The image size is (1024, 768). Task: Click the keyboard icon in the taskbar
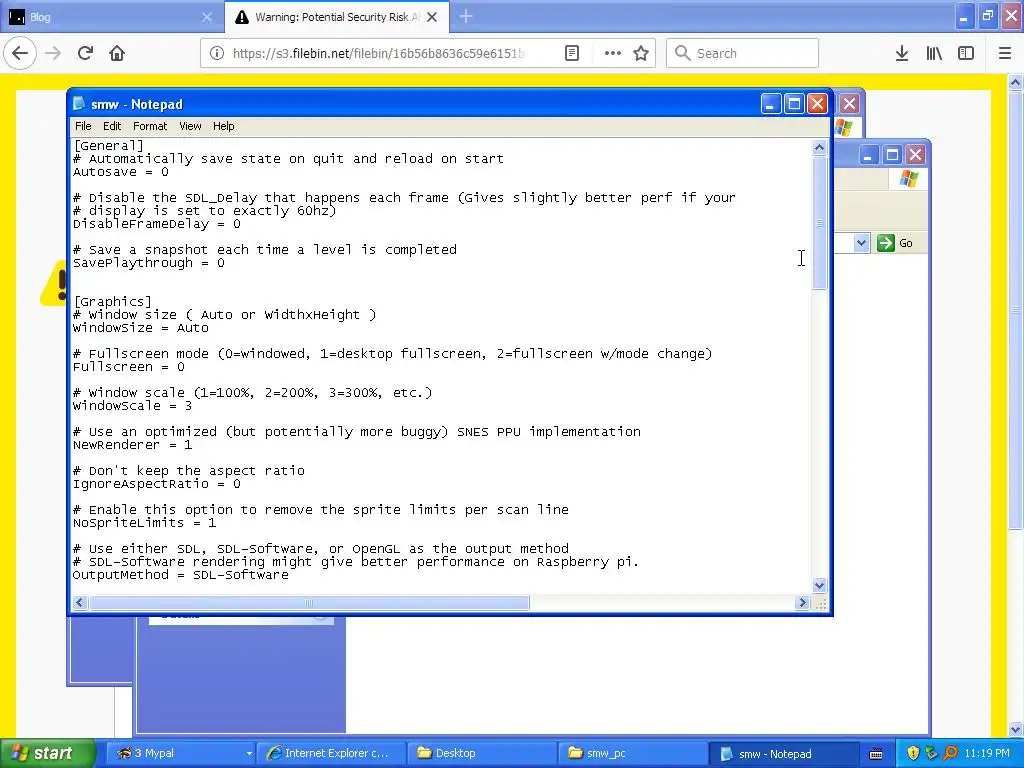tap(876, 754)
